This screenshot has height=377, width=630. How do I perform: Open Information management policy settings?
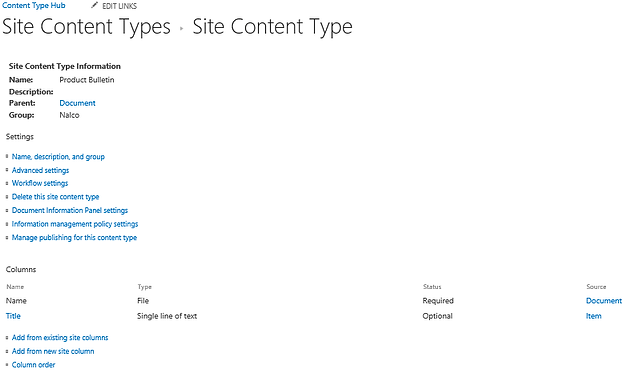(75, 224)
